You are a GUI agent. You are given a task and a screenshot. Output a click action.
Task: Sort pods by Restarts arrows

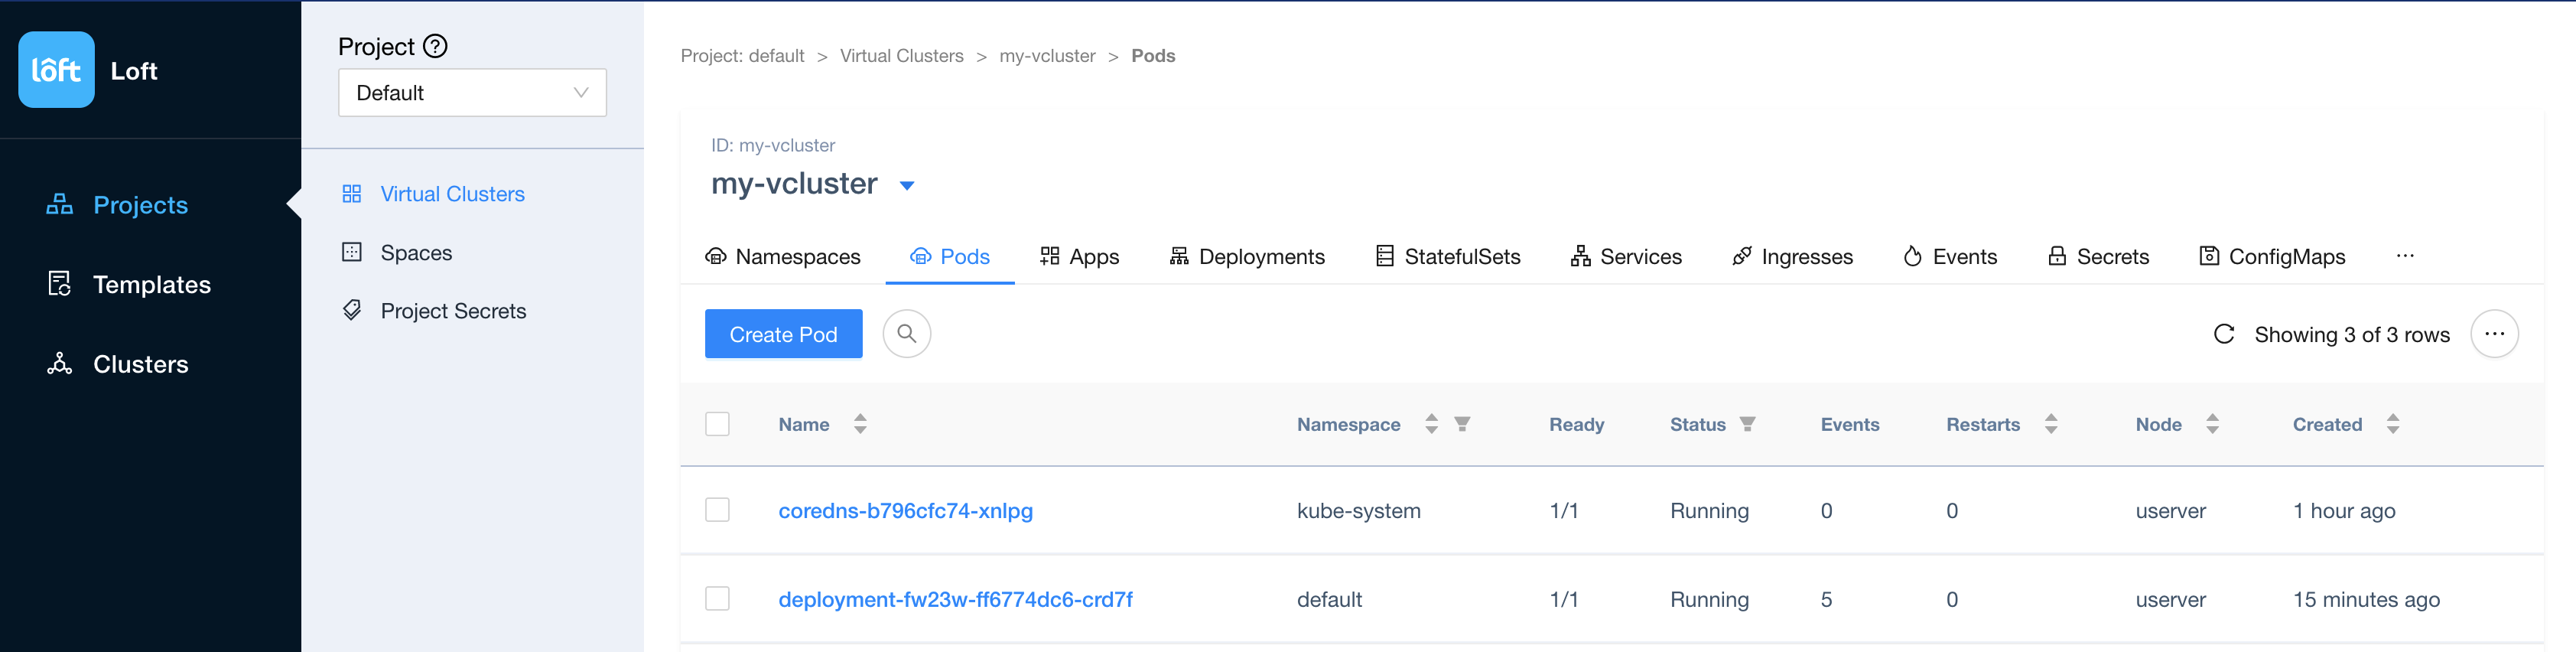(2051, 424)
